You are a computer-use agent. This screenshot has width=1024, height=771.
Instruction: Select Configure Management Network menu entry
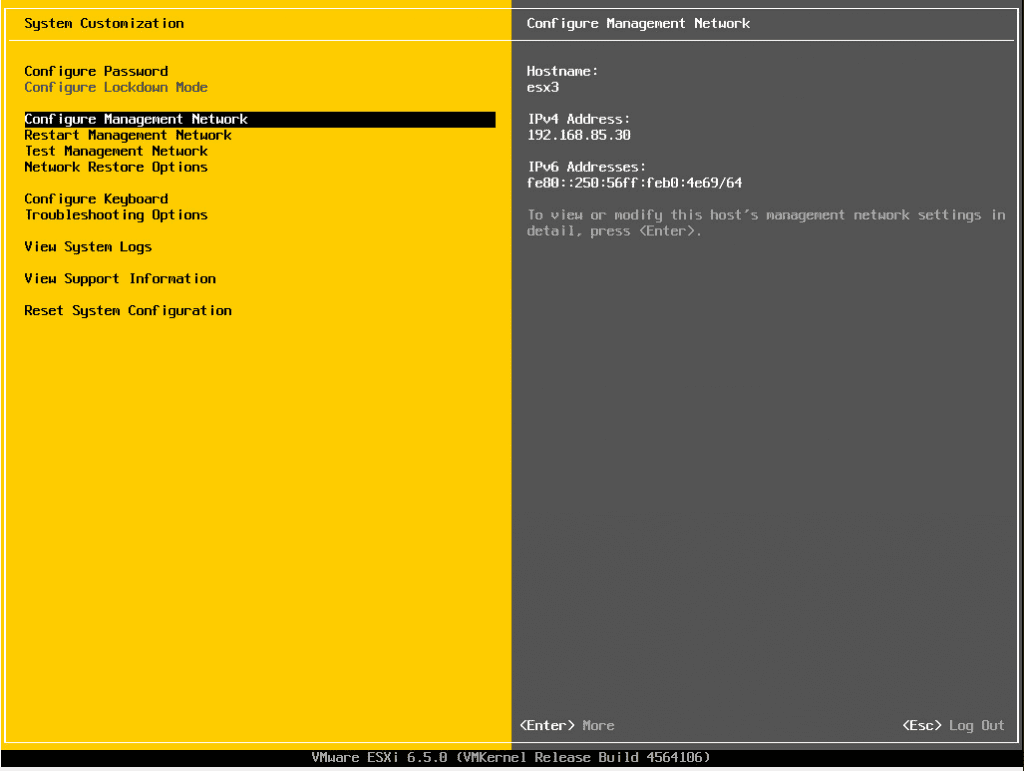(135, 119)
